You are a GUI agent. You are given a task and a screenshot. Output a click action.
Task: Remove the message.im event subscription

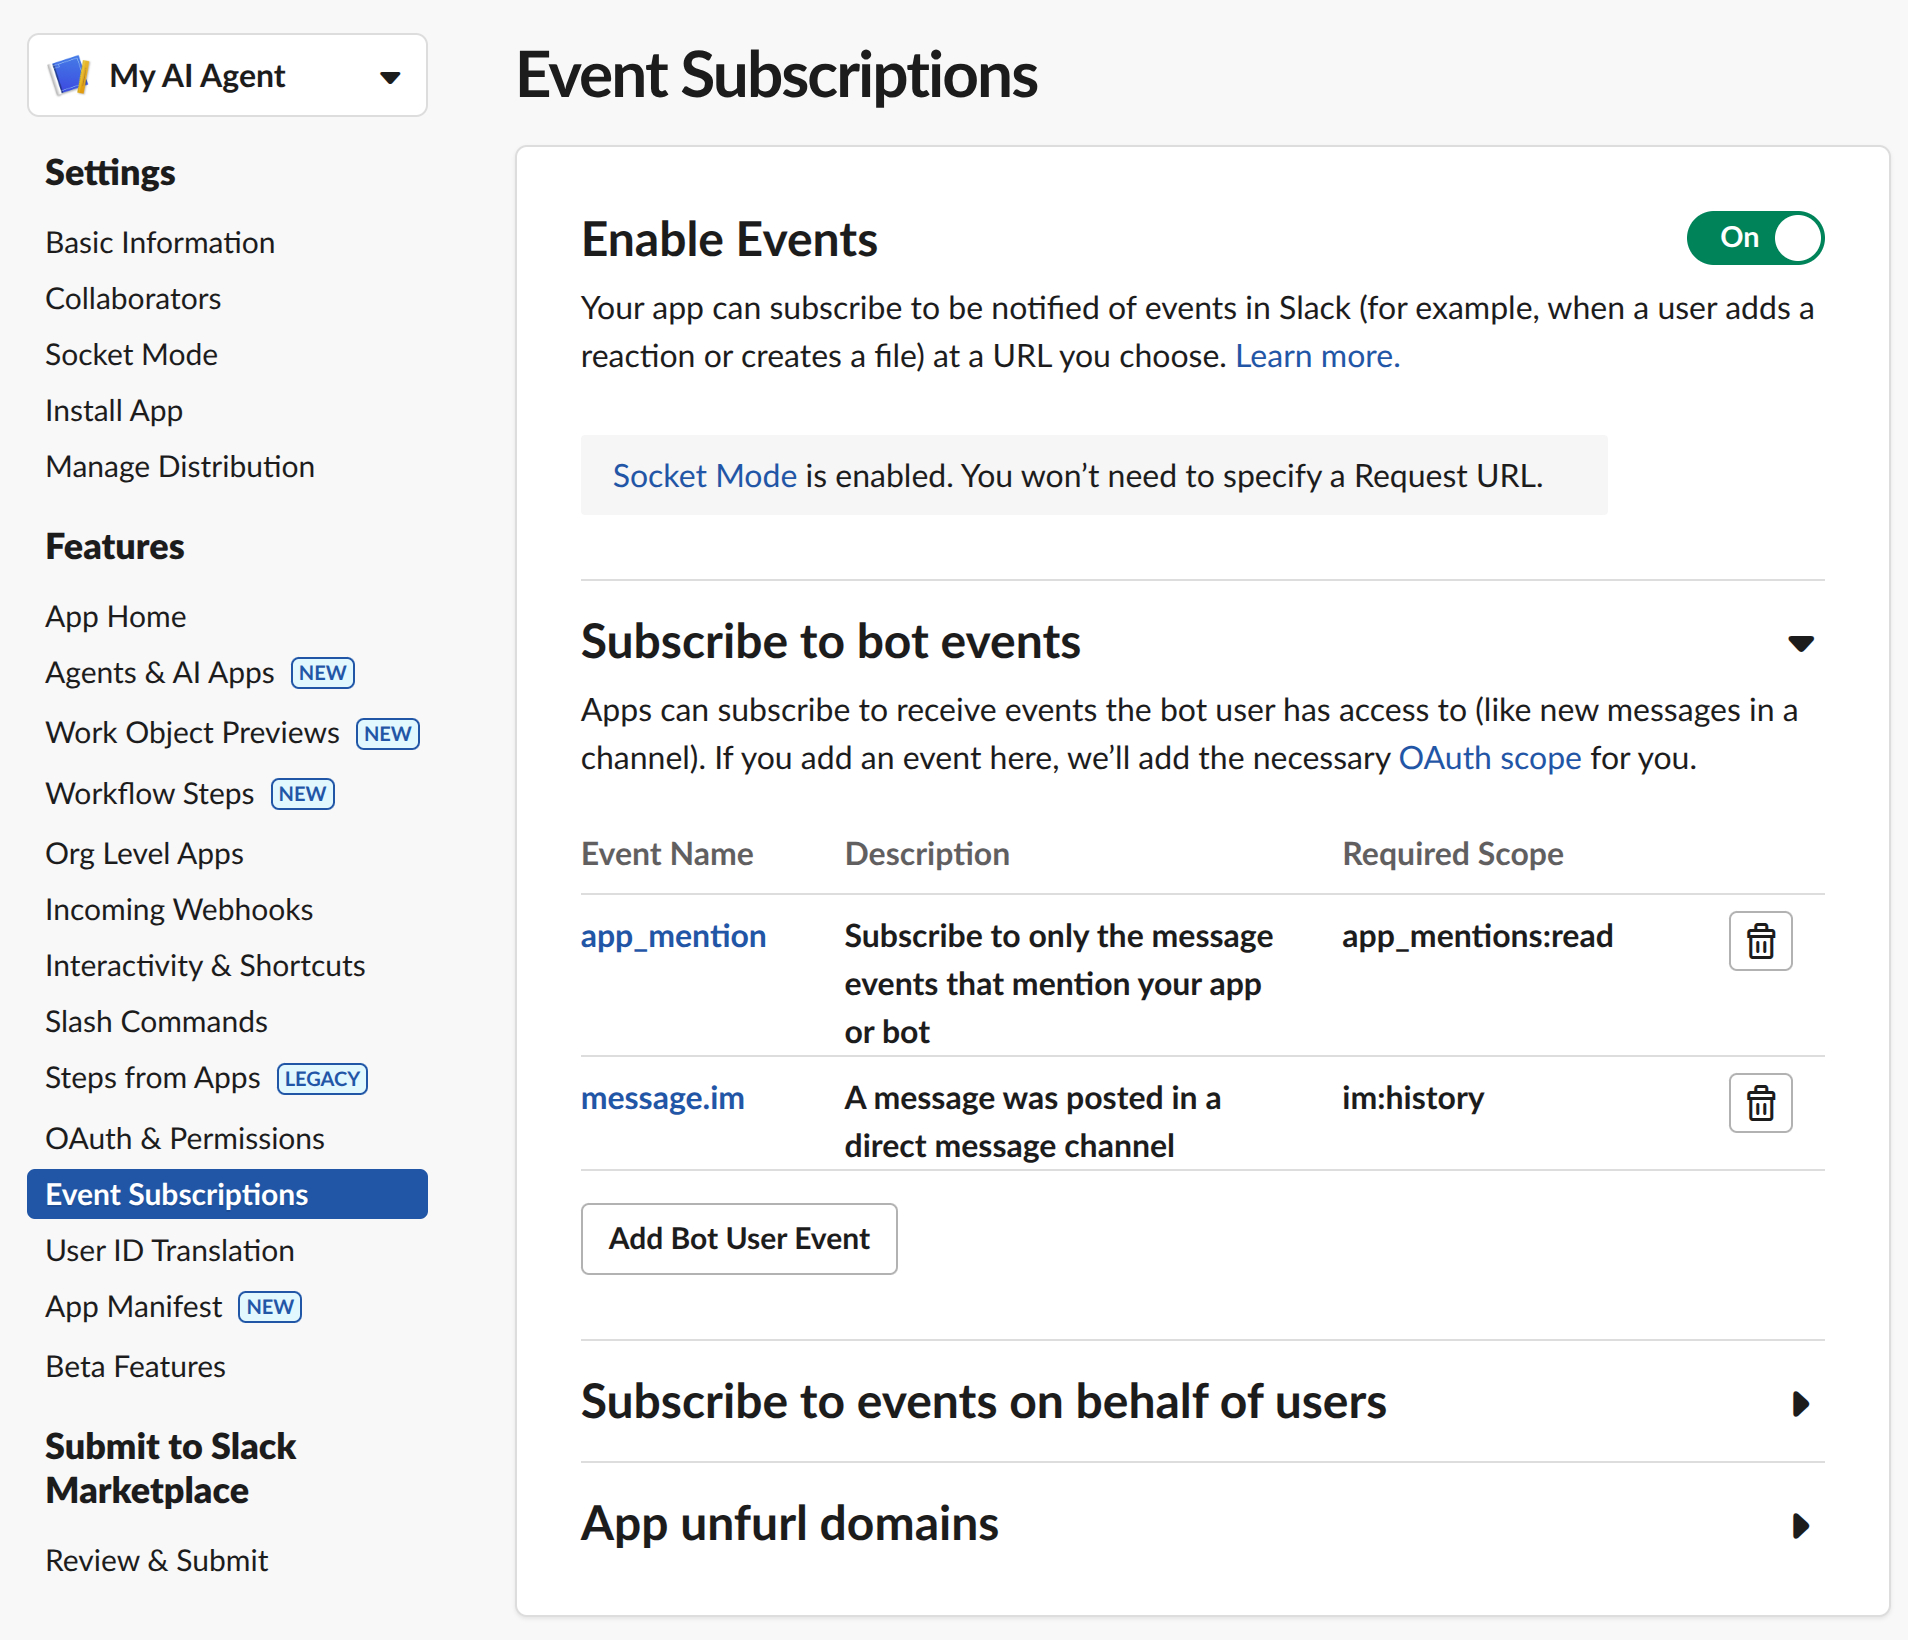click(x=1760, y=1102)
